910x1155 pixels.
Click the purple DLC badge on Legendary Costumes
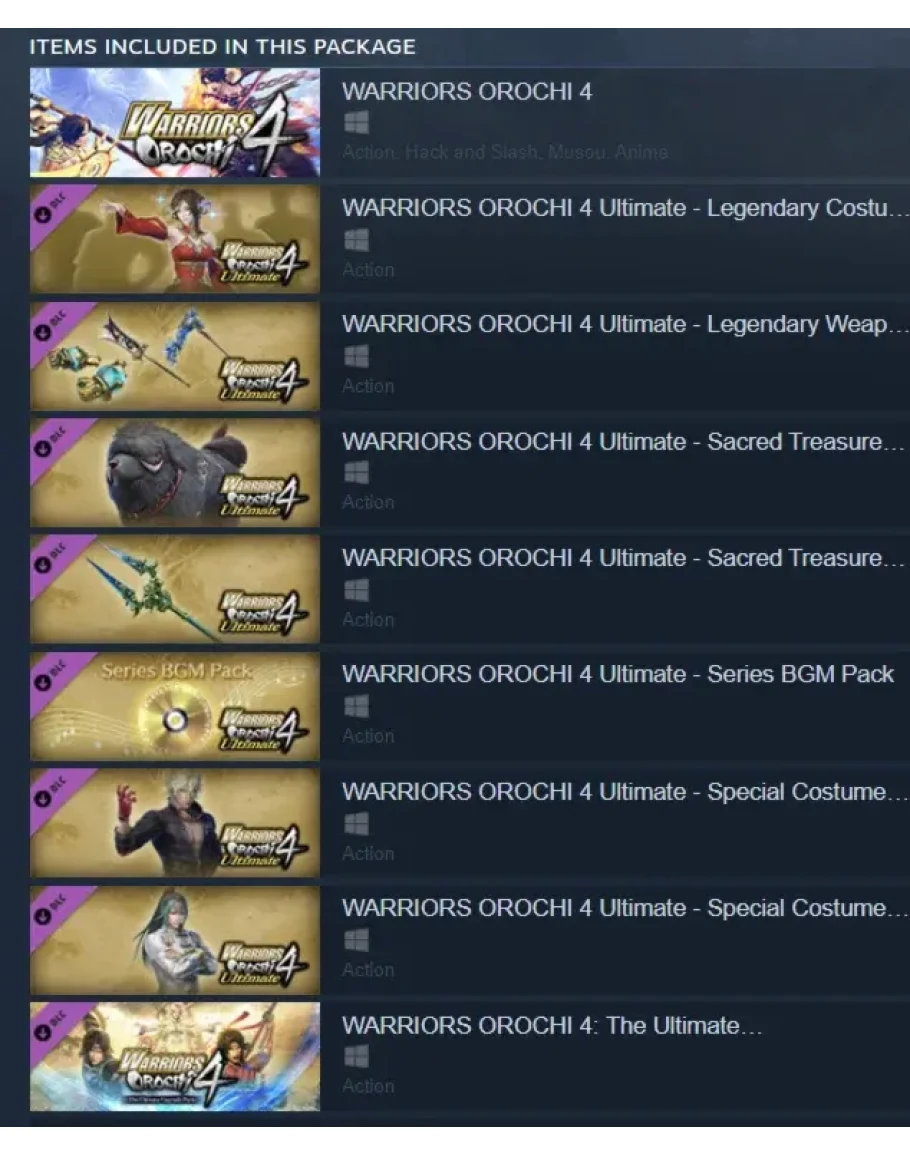[53, 208]
